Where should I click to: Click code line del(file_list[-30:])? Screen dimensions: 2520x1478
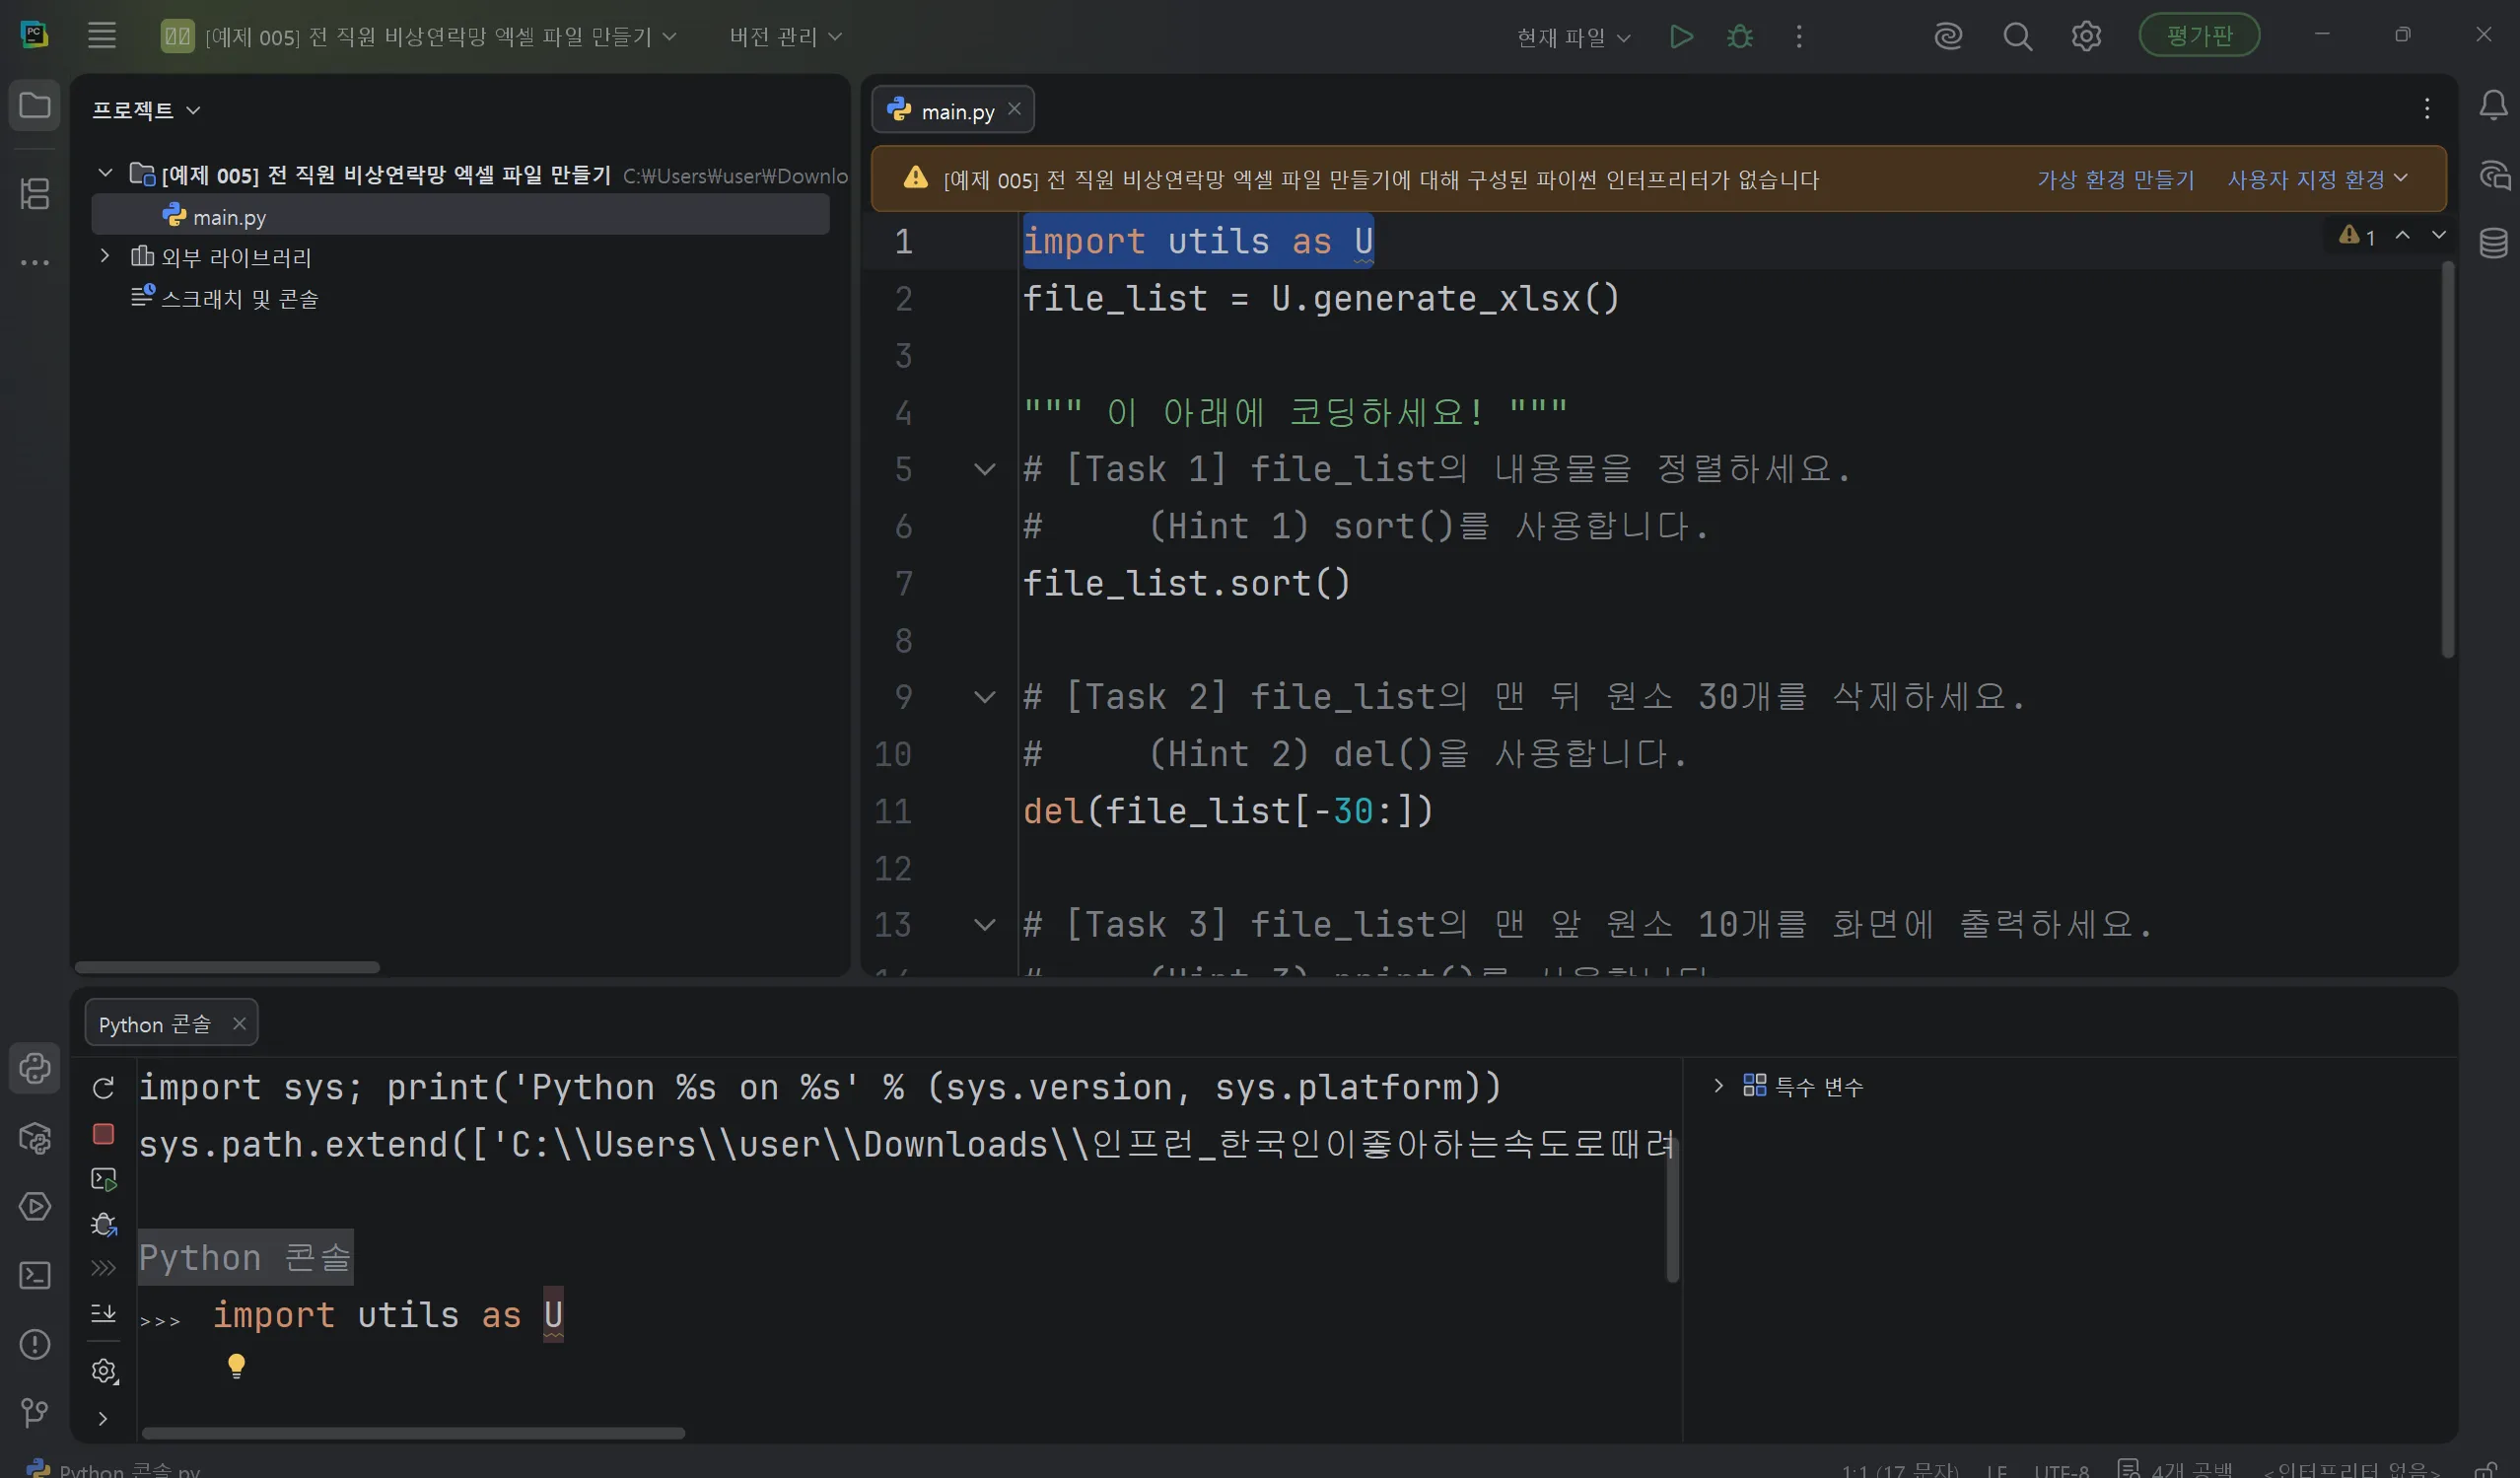pyautogui.click(x=1228, y=811)
